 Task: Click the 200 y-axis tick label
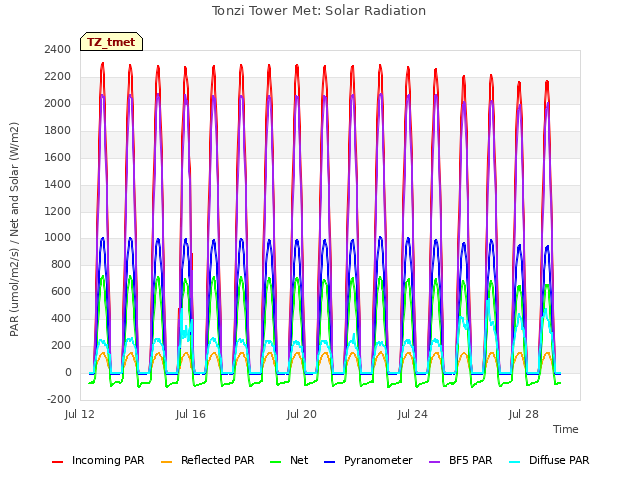coord(61,345)
